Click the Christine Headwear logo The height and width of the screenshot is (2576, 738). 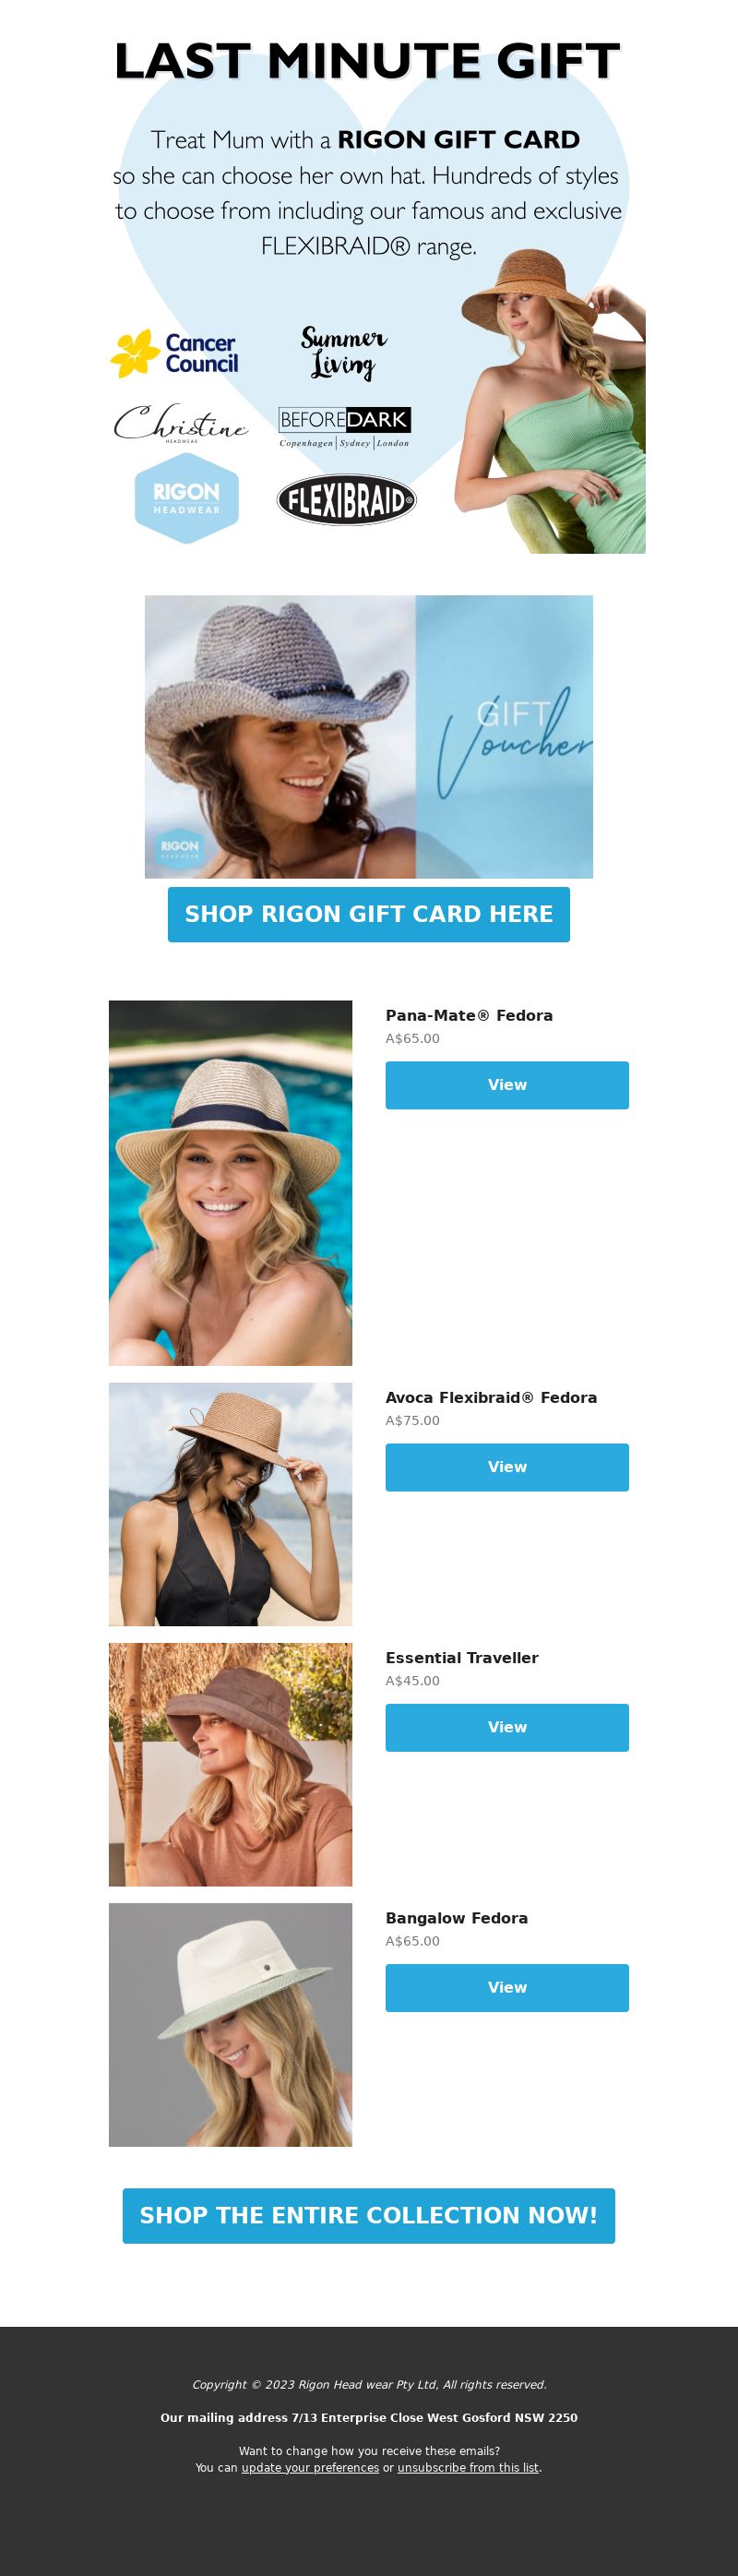click(180, 424)
